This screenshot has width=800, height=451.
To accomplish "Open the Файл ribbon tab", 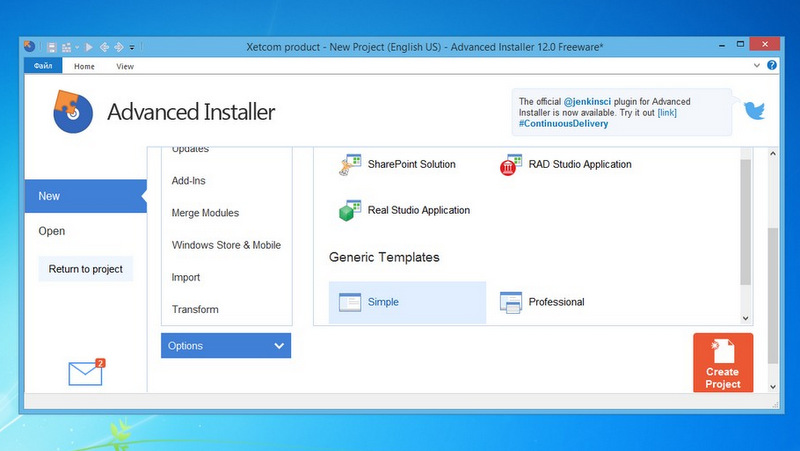I will pos(43,66).
